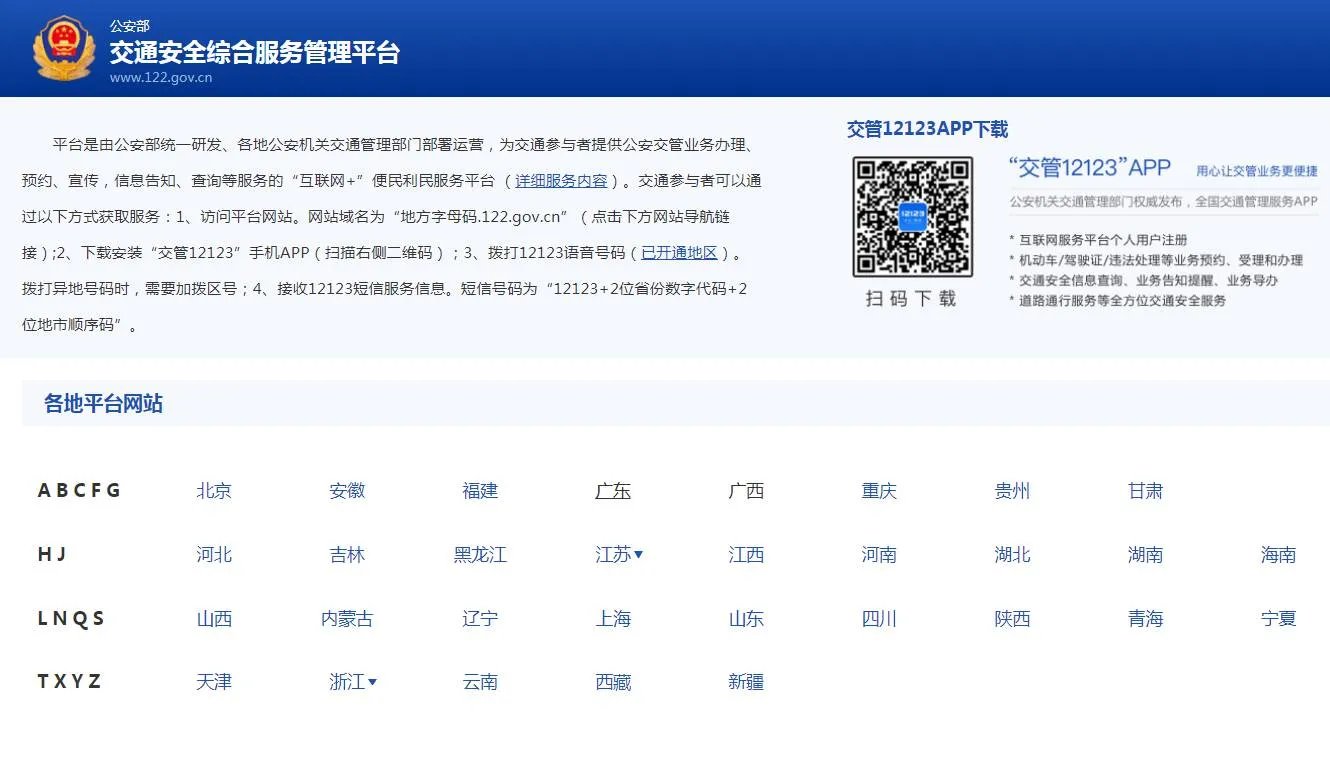Click the 各地平台网站 section header

tap(103, 404)
